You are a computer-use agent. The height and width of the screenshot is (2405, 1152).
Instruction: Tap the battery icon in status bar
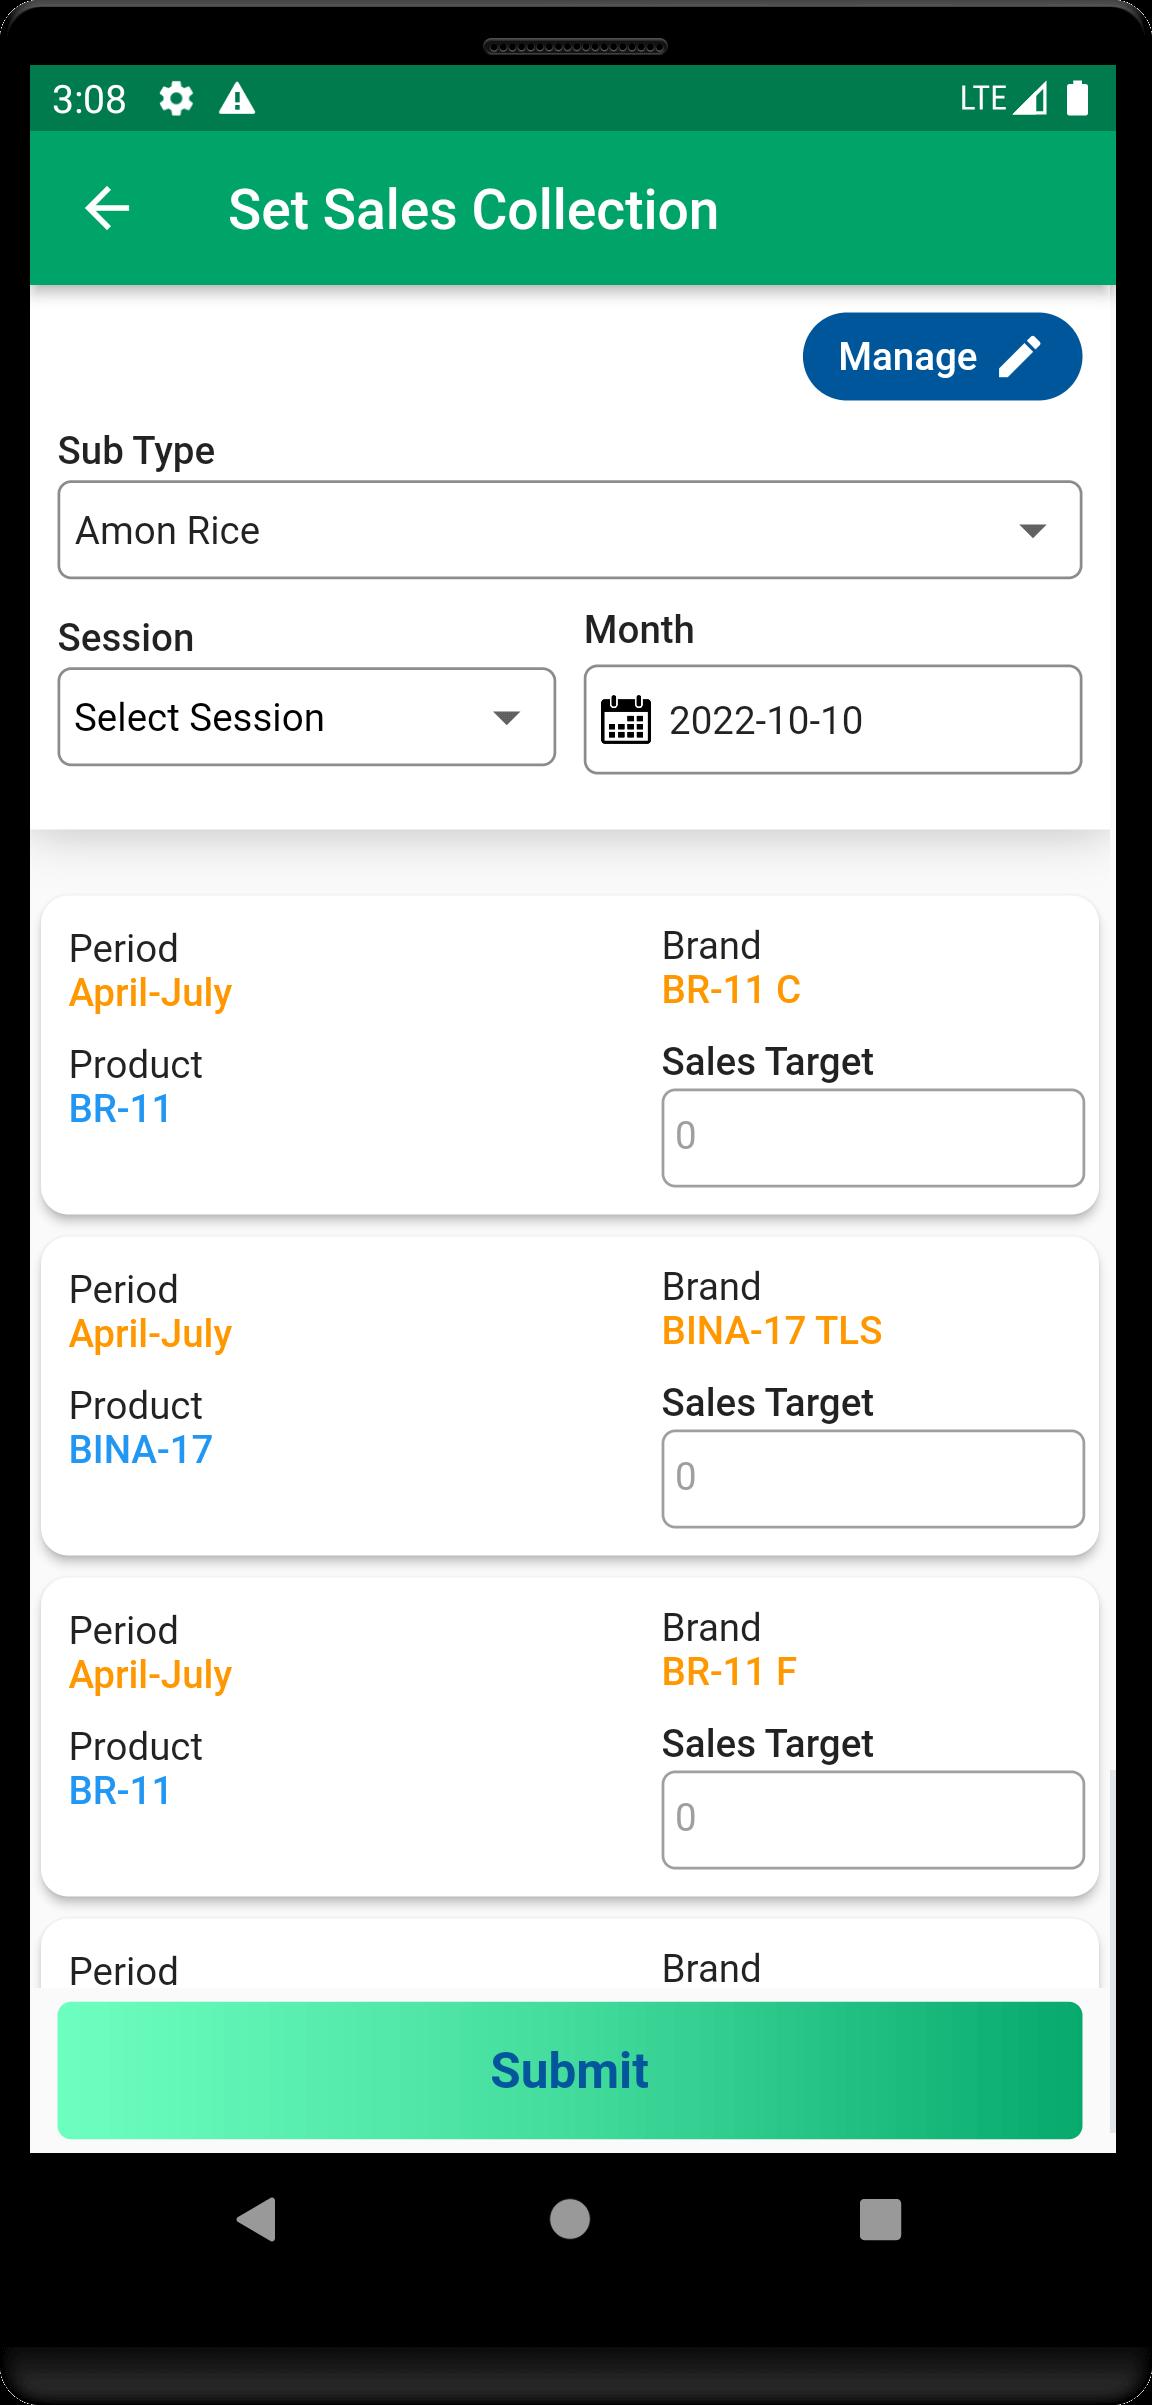click(x=1077, y=98)
